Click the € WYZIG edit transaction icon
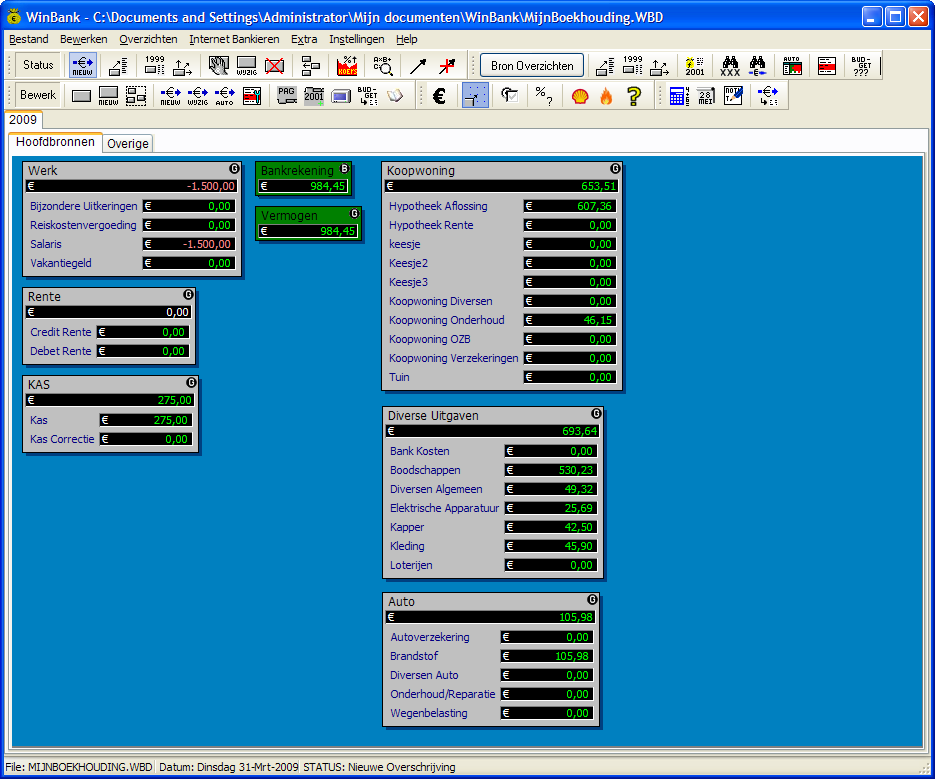The width and height of the screenshot is (935, 779). (197, 95)
